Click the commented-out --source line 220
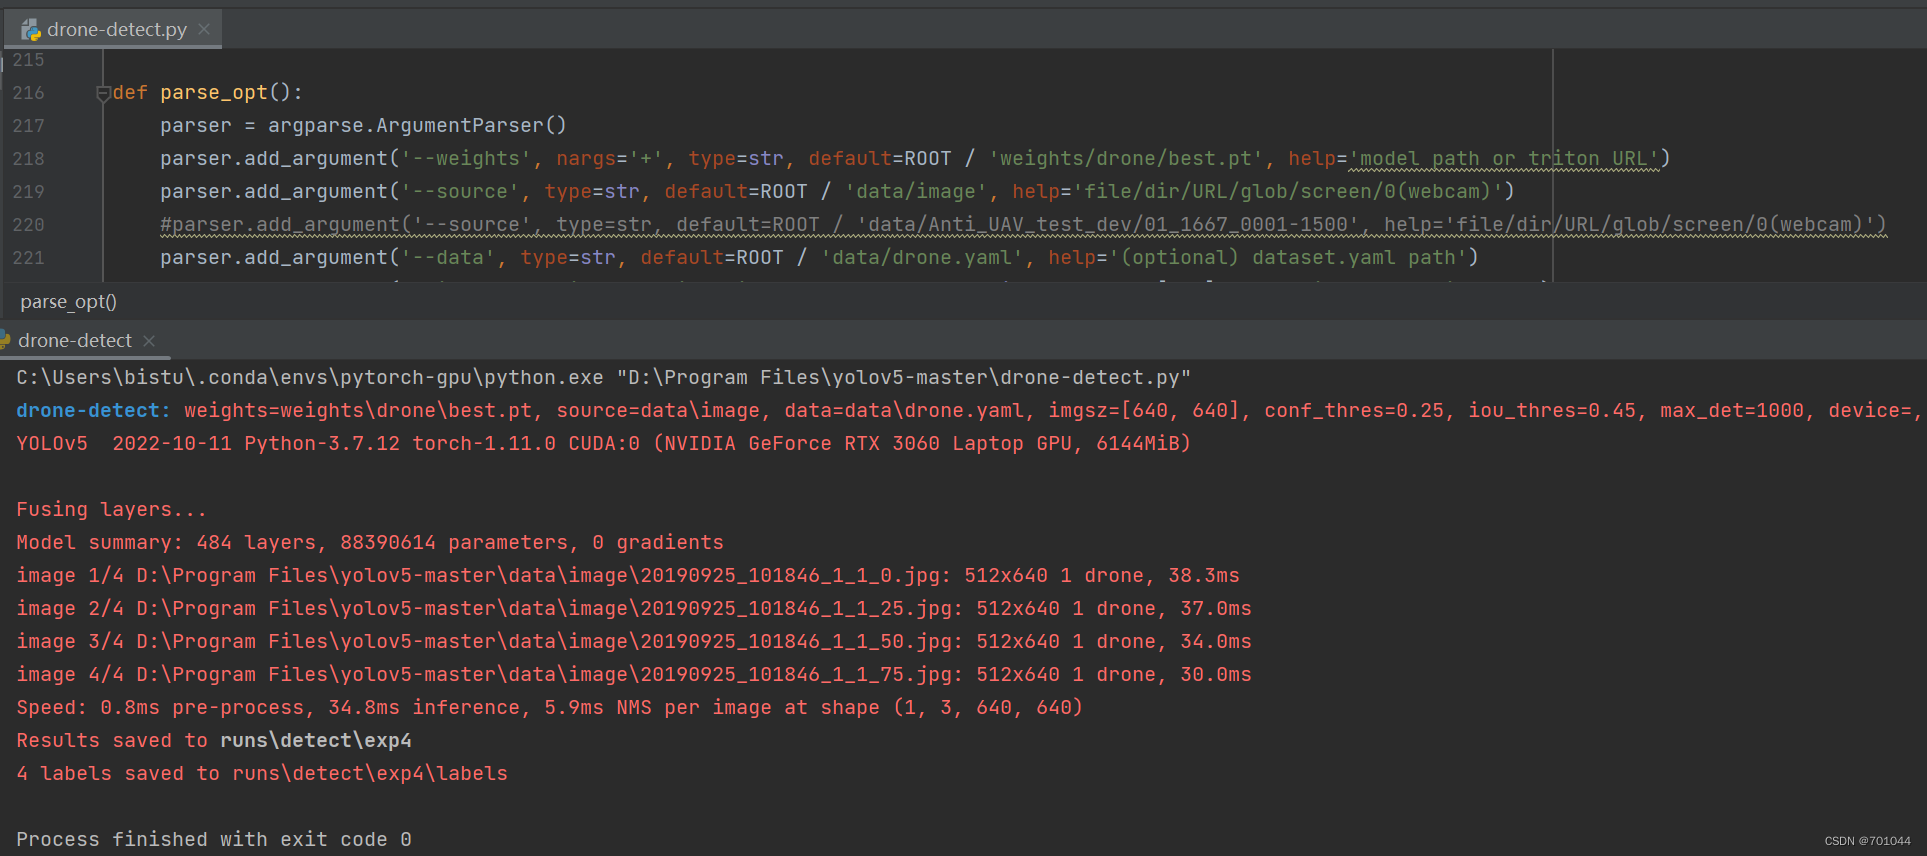The width and height of the screenshot is (1927, 856). (1023, 225)
